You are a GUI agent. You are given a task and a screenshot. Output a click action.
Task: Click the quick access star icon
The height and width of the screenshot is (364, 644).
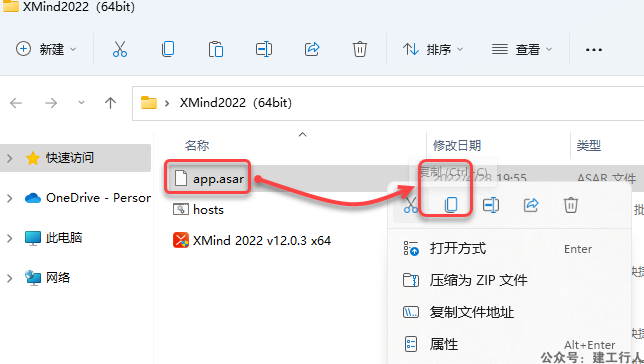[x=33, y=158]
